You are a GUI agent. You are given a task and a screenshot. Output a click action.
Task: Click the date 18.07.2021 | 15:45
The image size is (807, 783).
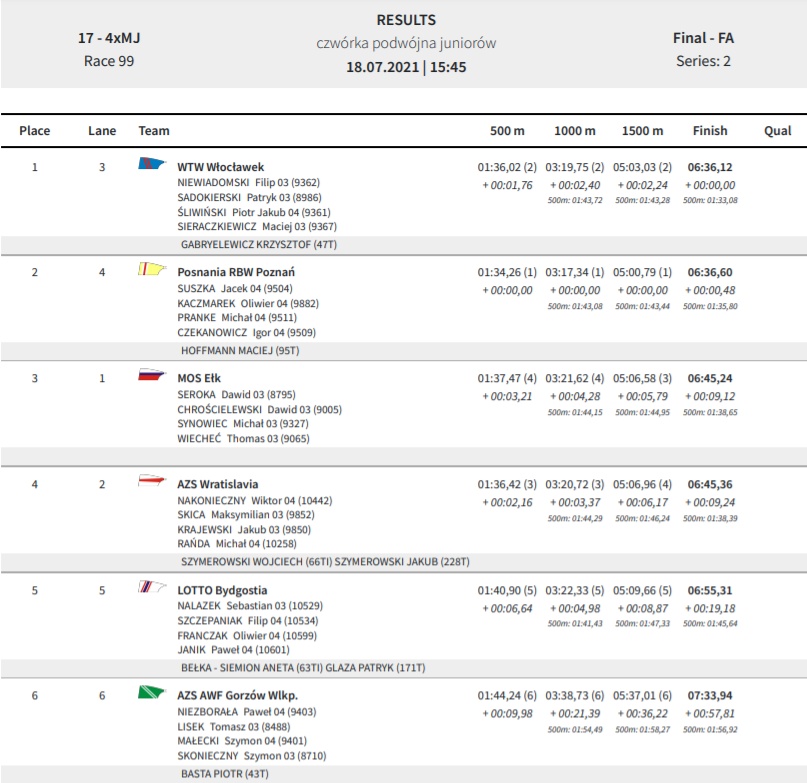[x=406, y=67]
